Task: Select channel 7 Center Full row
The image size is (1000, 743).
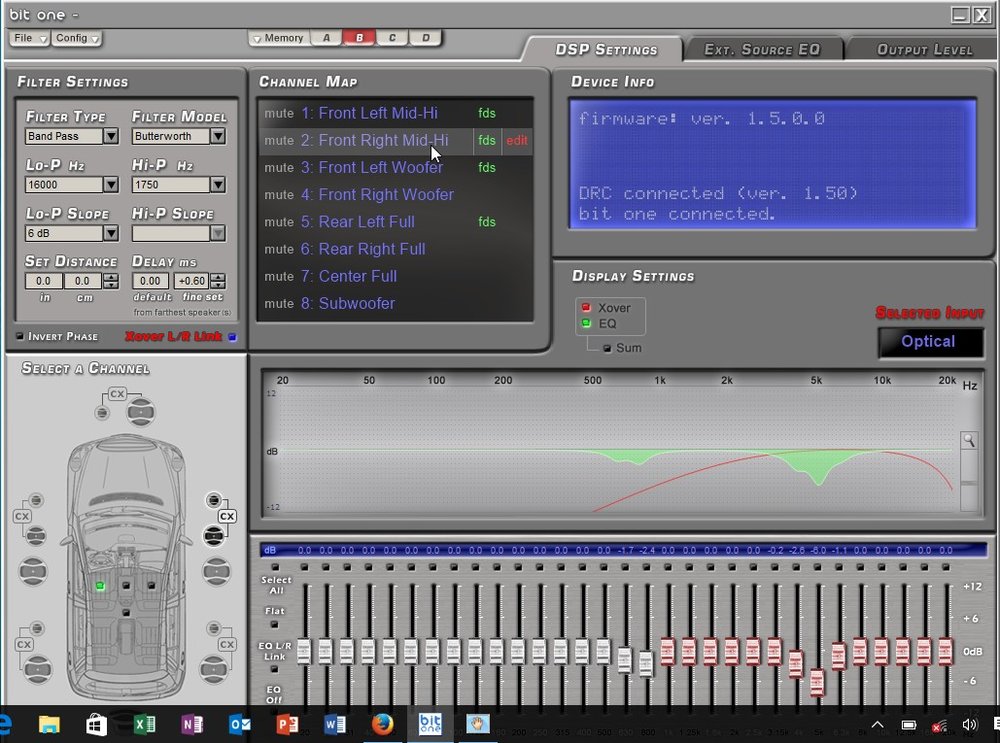Action: click(x=395, y=276)
